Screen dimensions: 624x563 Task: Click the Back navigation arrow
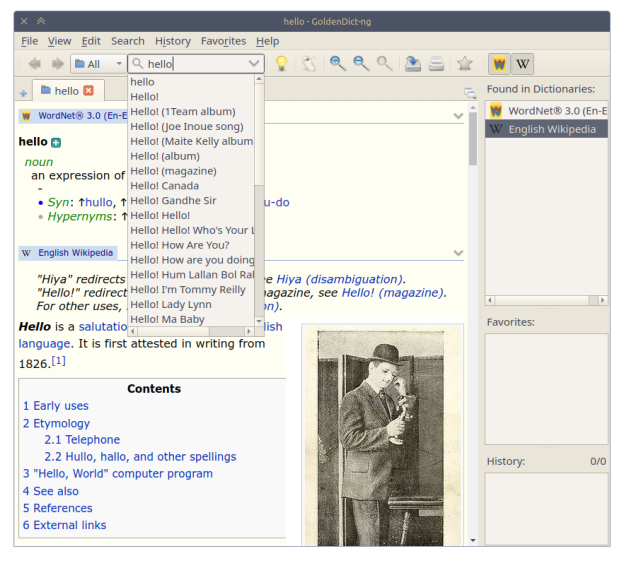34,64
